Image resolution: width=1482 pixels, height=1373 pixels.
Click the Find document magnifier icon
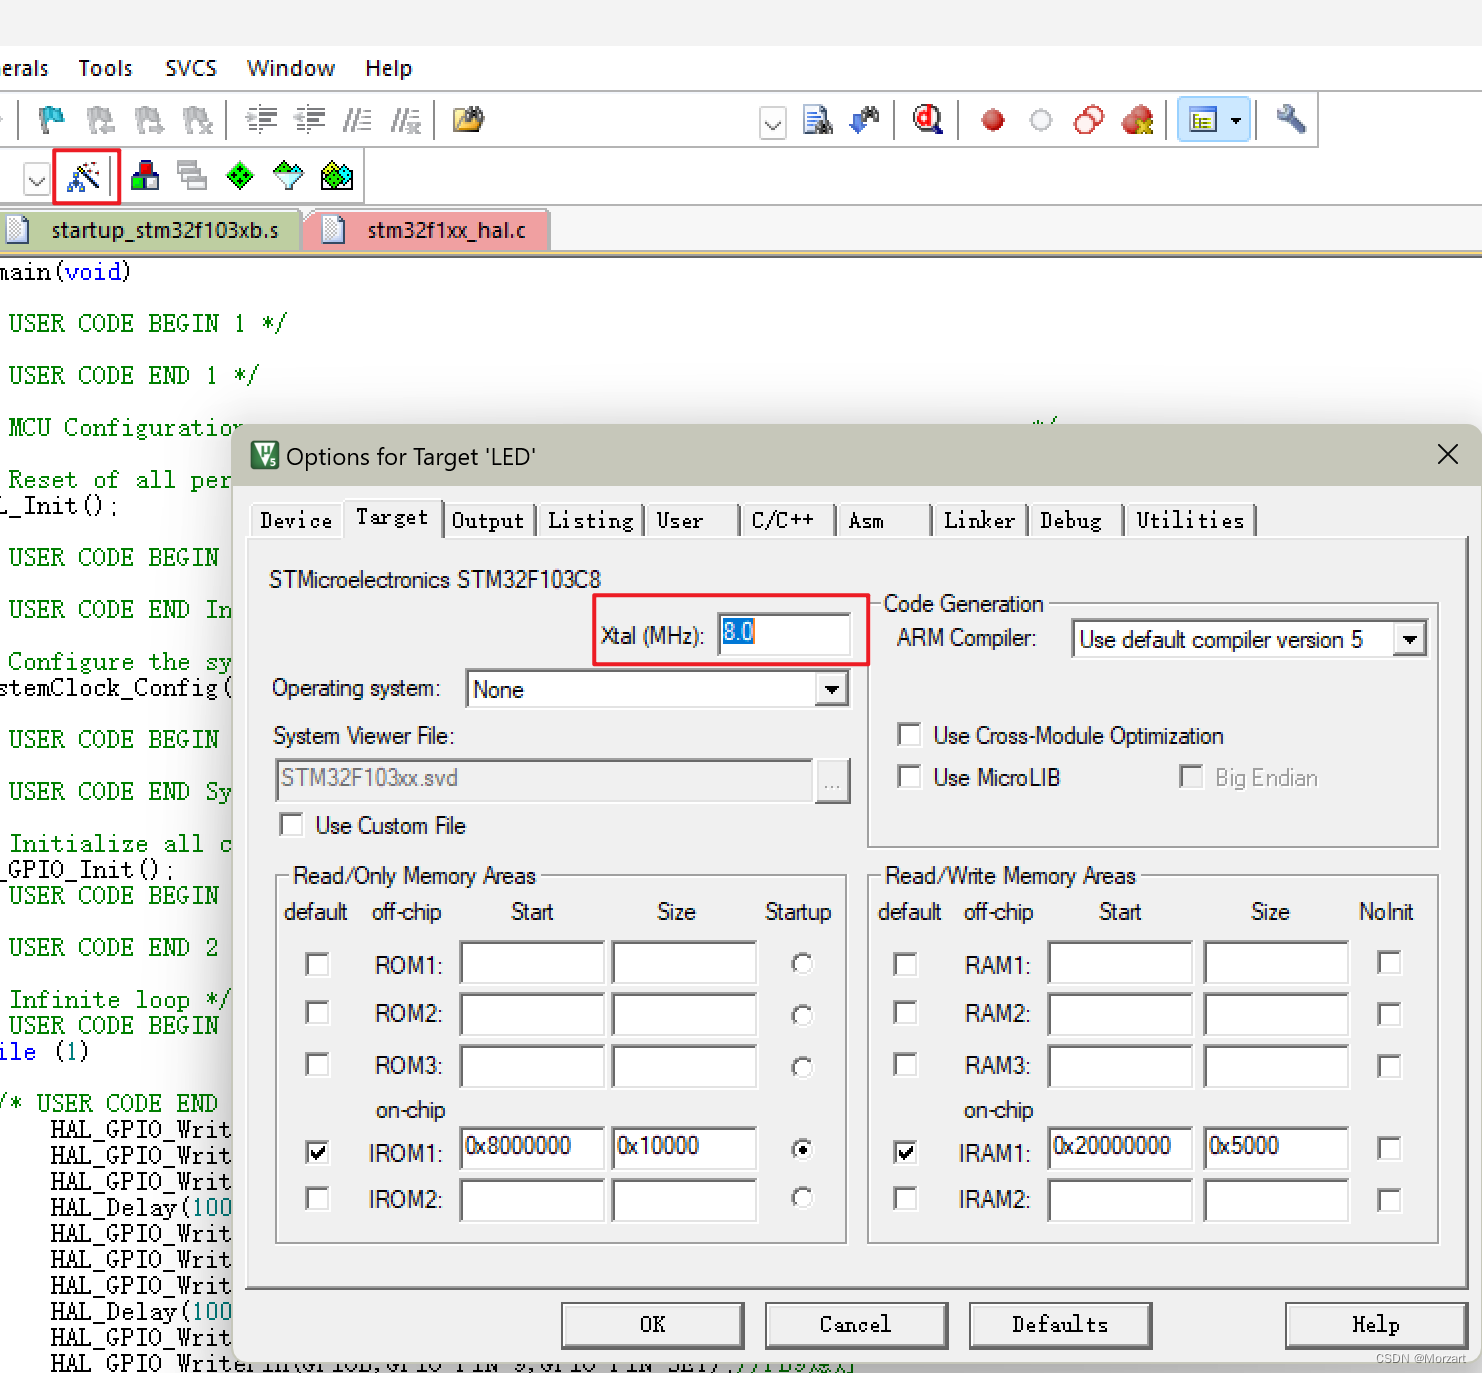point(818,120)
